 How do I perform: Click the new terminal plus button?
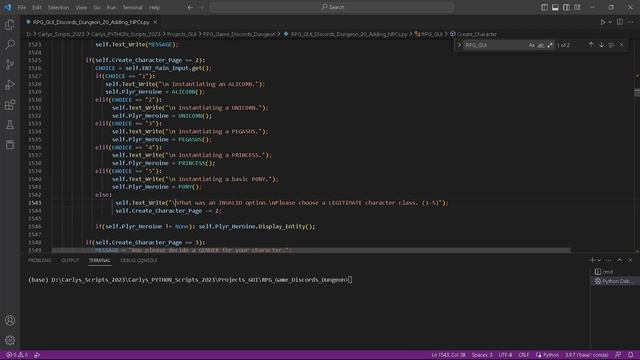click(x=592, y=260)
